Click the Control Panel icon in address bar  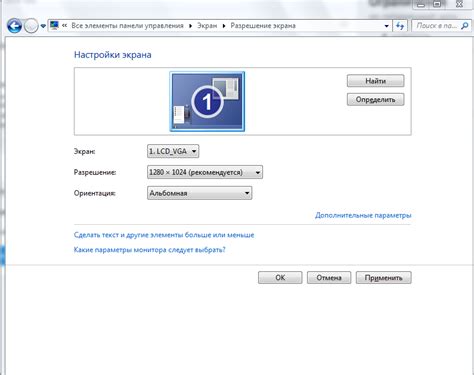[x=55, y=25]
